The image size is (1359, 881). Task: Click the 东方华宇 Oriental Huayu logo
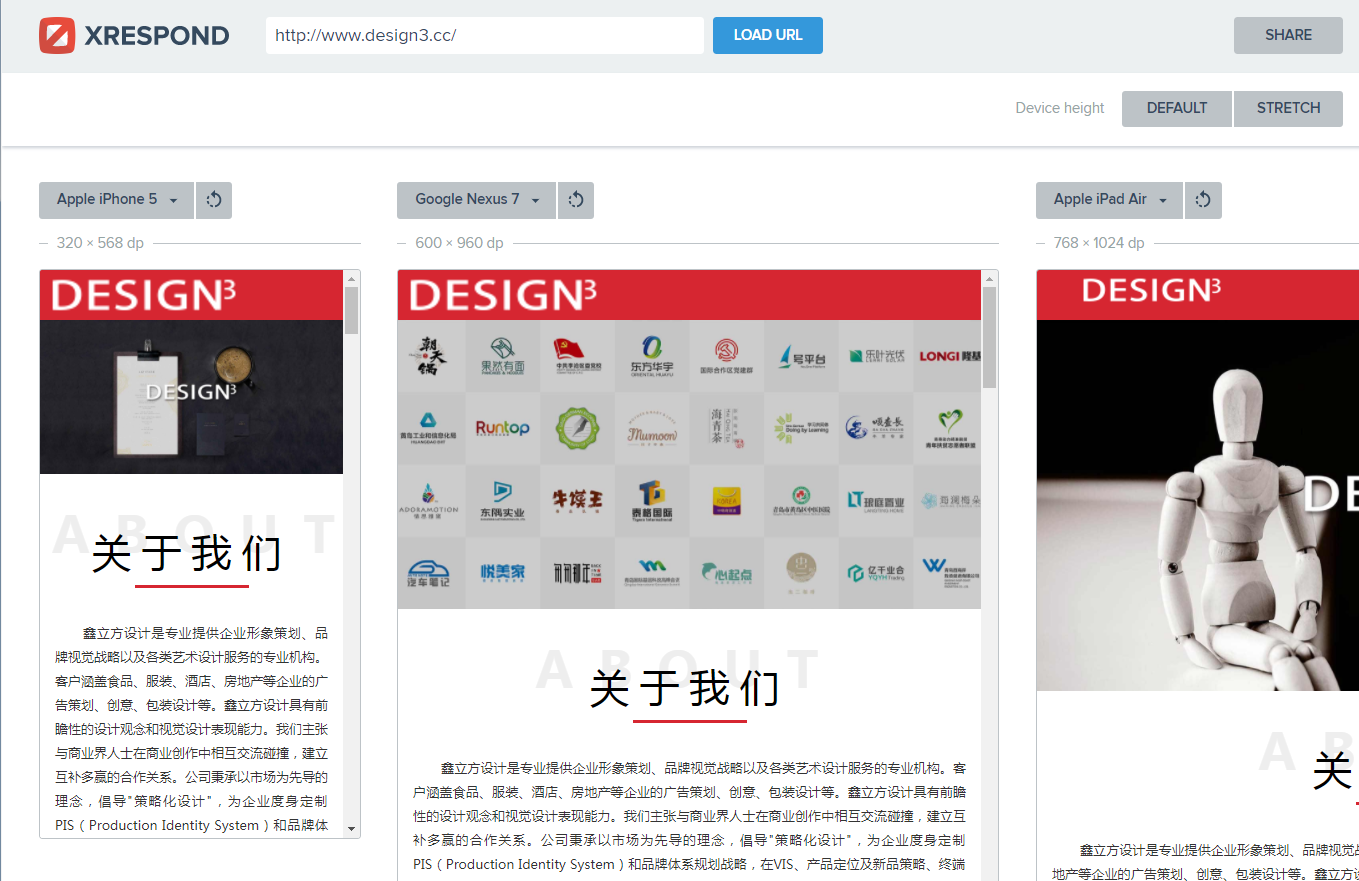coord(652,356)
